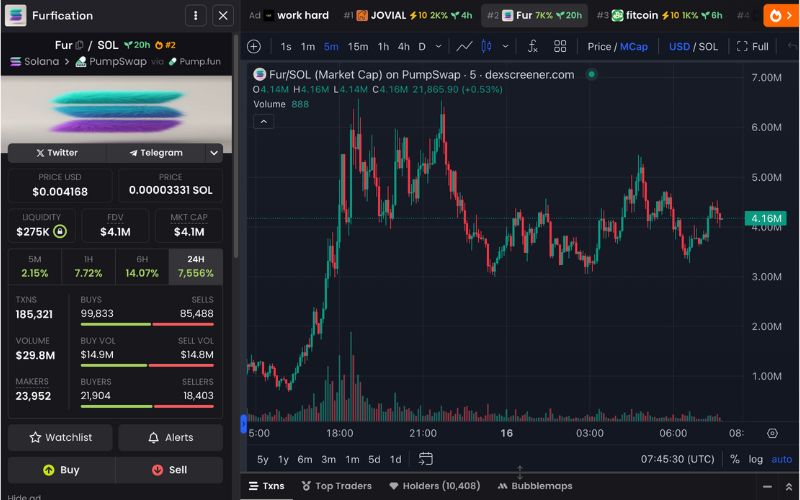Switch to the Txns tab
Screen dimensions: 800x500
point(267,486)
